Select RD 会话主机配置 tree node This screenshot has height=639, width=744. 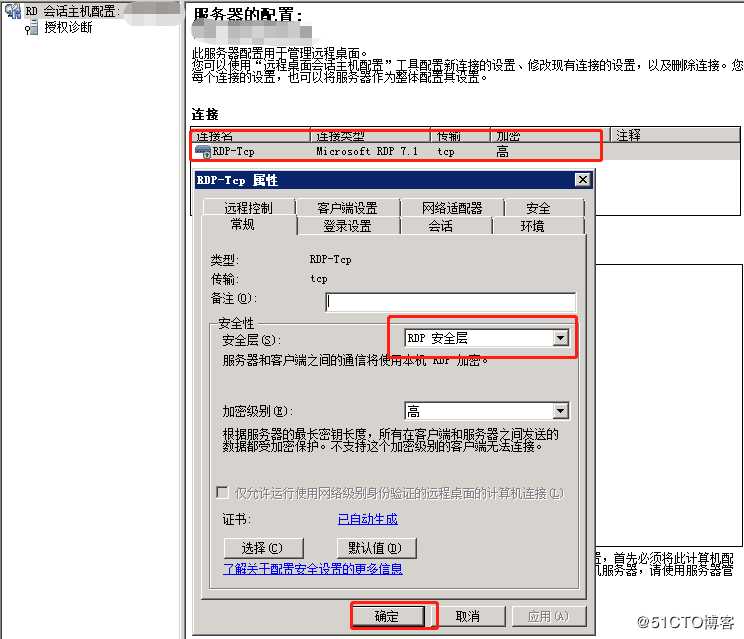[73, 11]
